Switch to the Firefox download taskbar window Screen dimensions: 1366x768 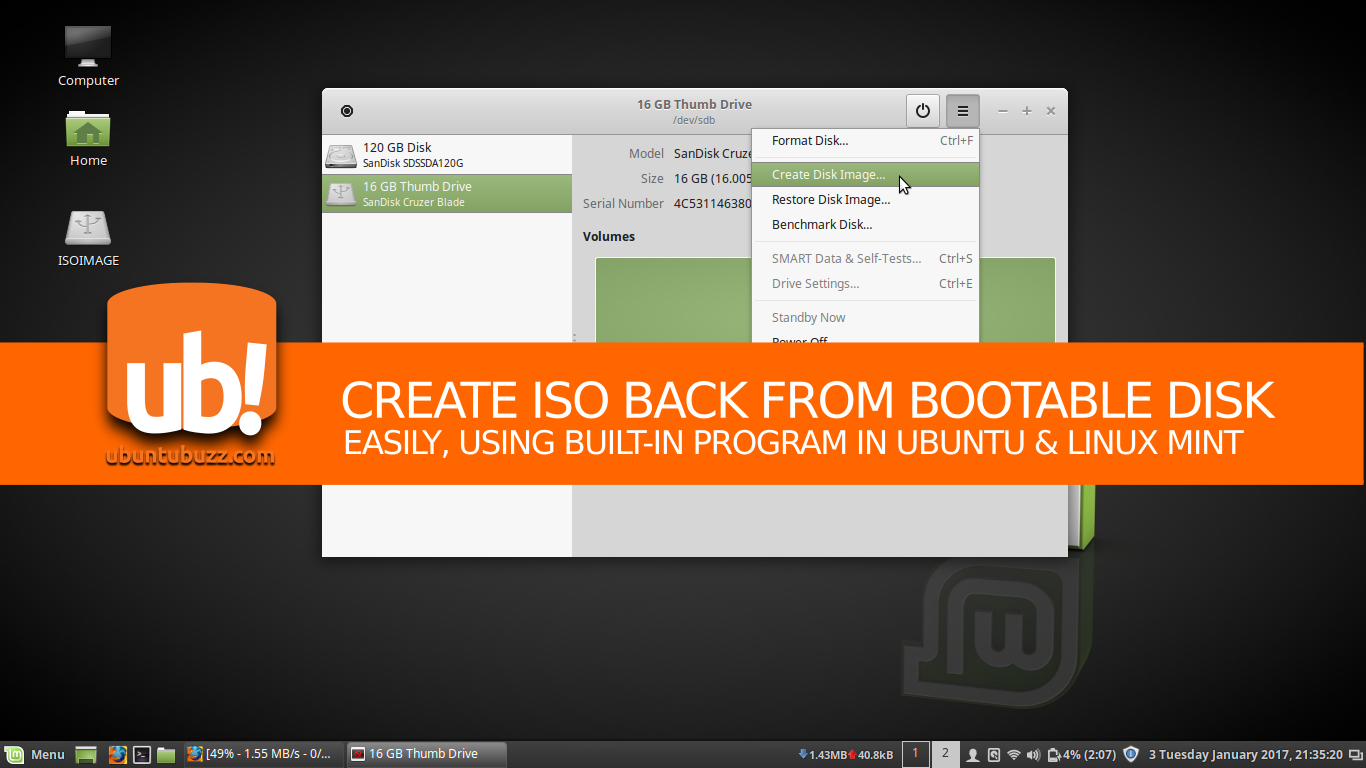(263, 754)
